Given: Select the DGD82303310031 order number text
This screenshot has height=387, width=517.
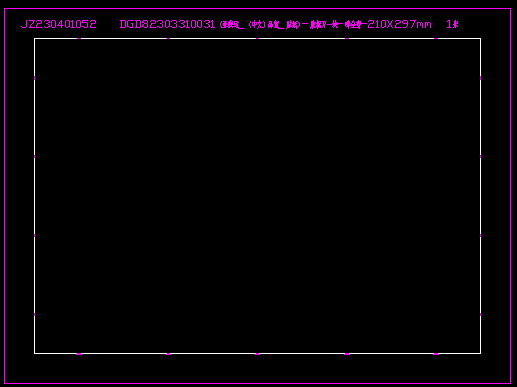Looking at the screenshot, I should point(167,24).
